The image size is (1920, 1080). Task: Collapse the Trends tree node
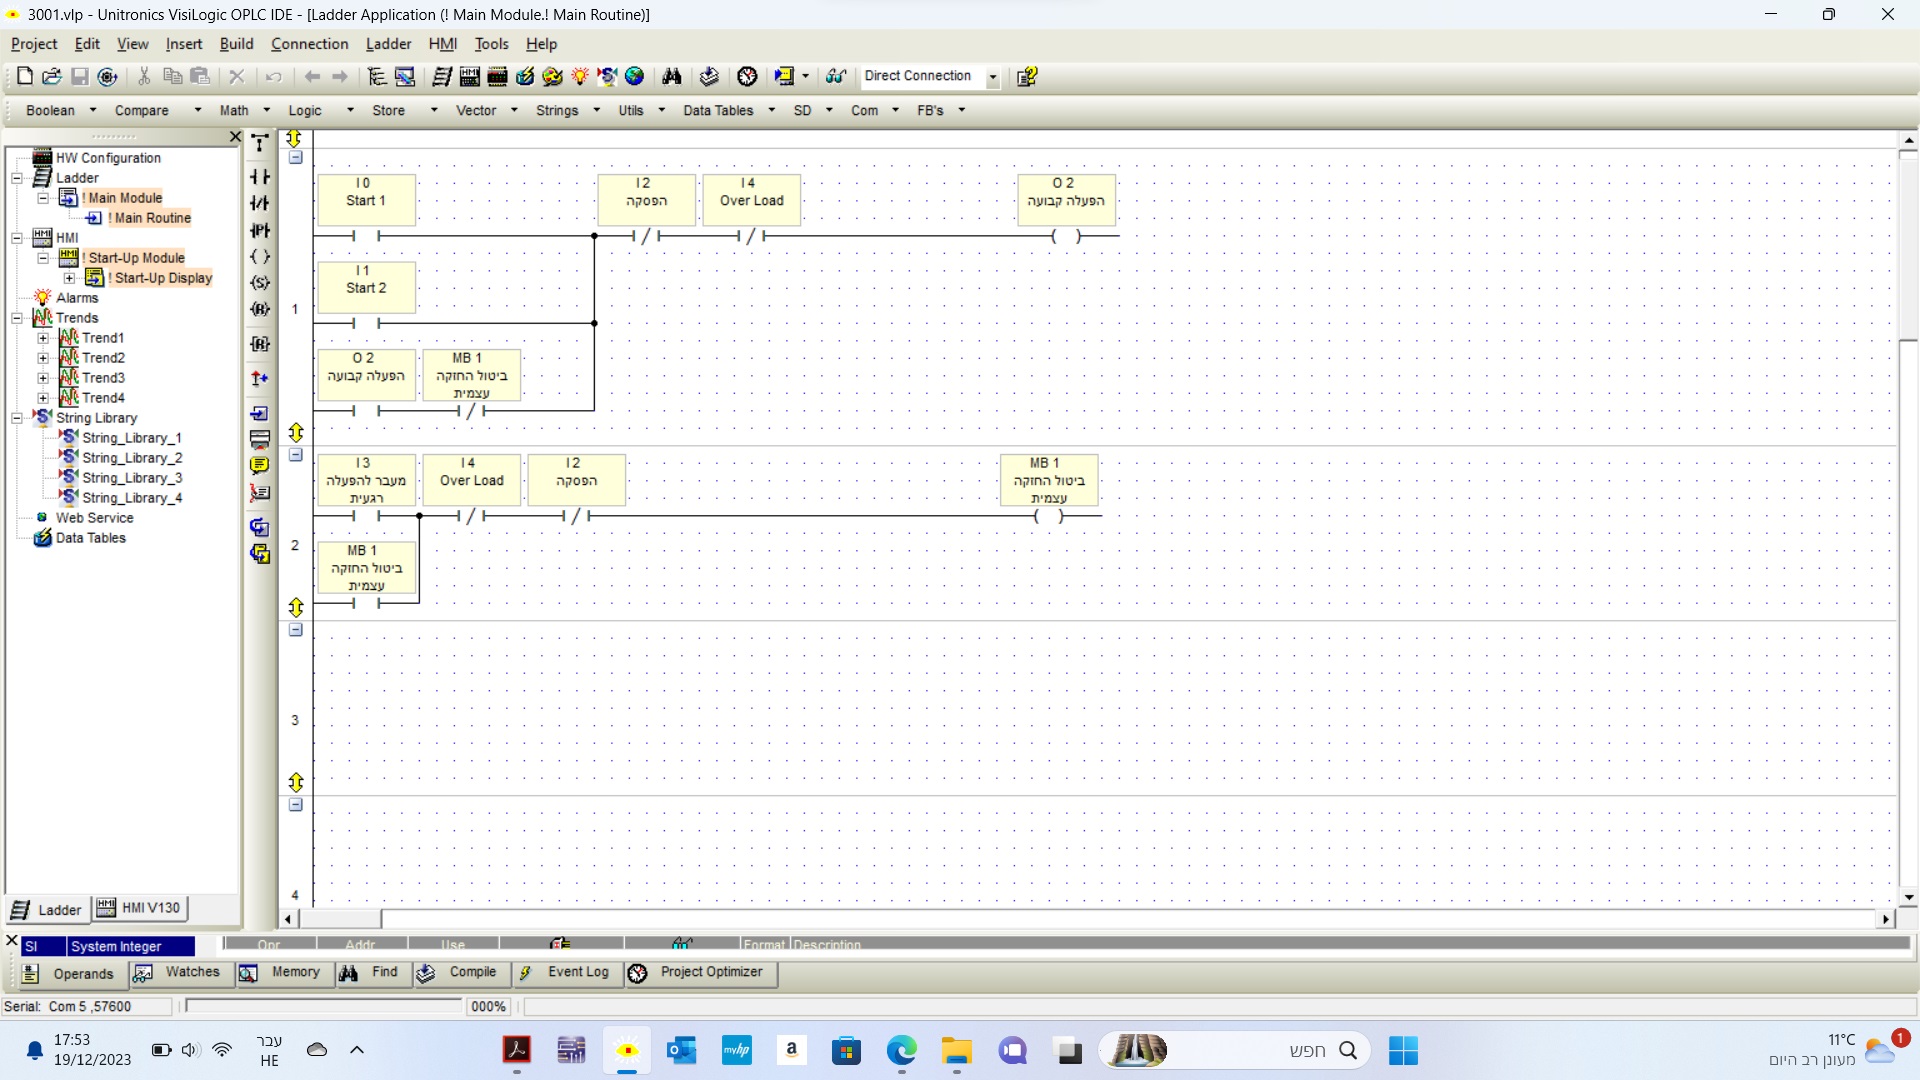click(17, 318)
